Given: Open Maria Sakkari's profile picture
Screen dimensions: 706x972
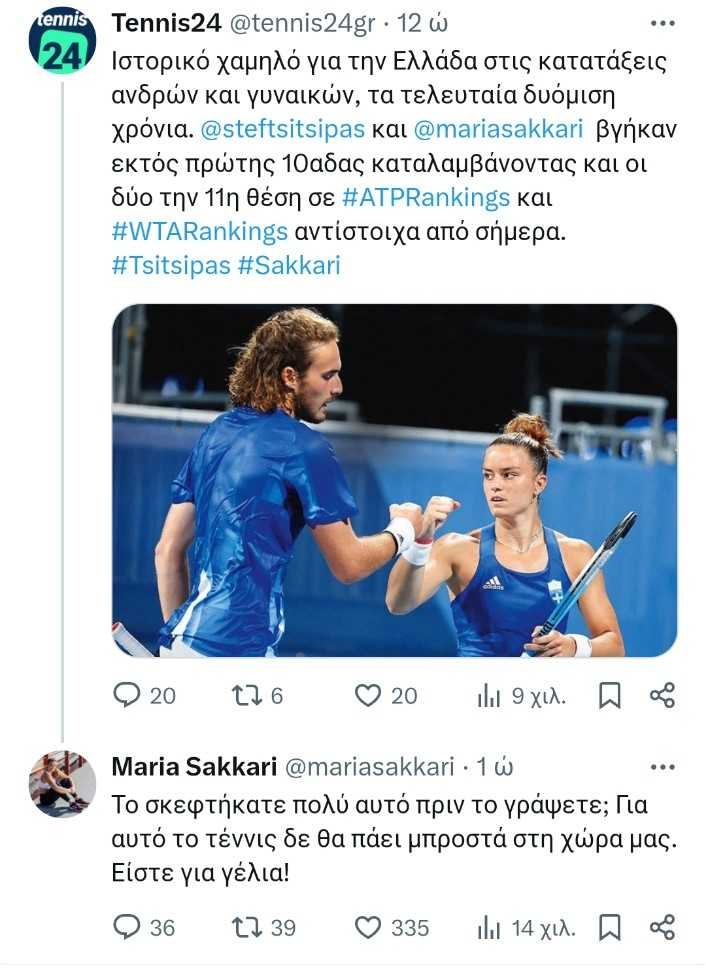Looking at the screenshot, I should pos(62,785).
